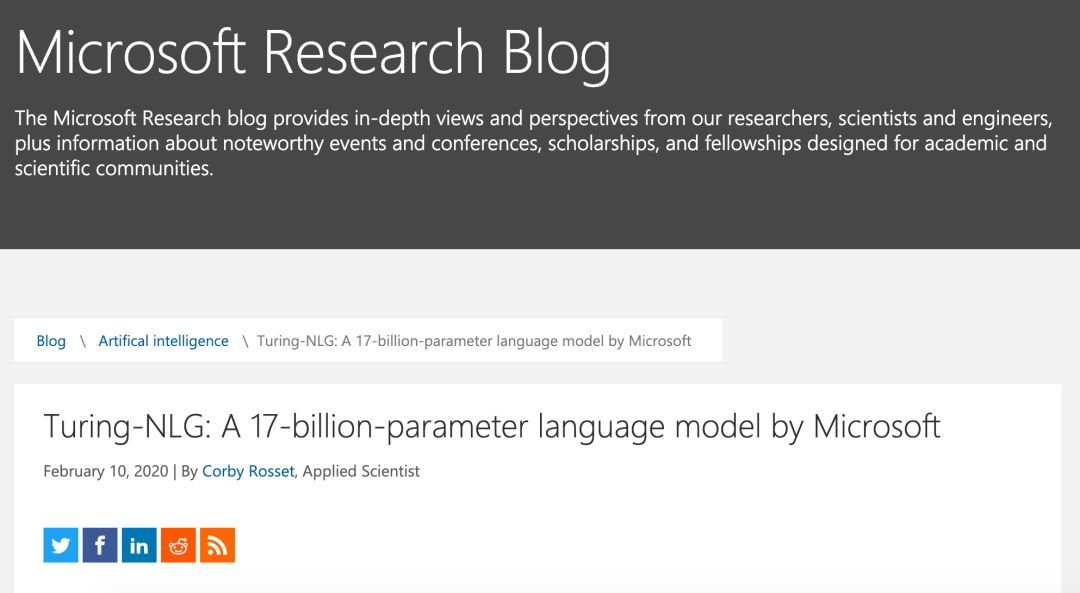Image resolution: width=1080 pixels, height=593 pixels.
Task: Post article to Reddit
Action: 178,545
